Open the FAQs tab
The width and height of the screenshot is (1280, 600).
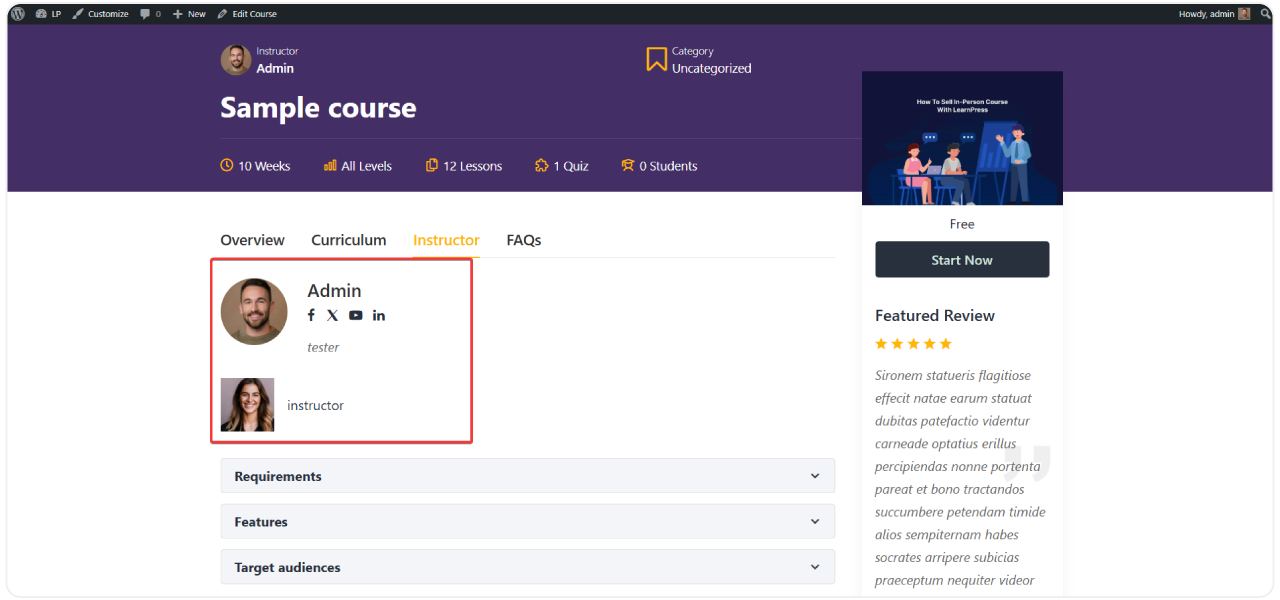pyautogui.click(x=523, y=240)
